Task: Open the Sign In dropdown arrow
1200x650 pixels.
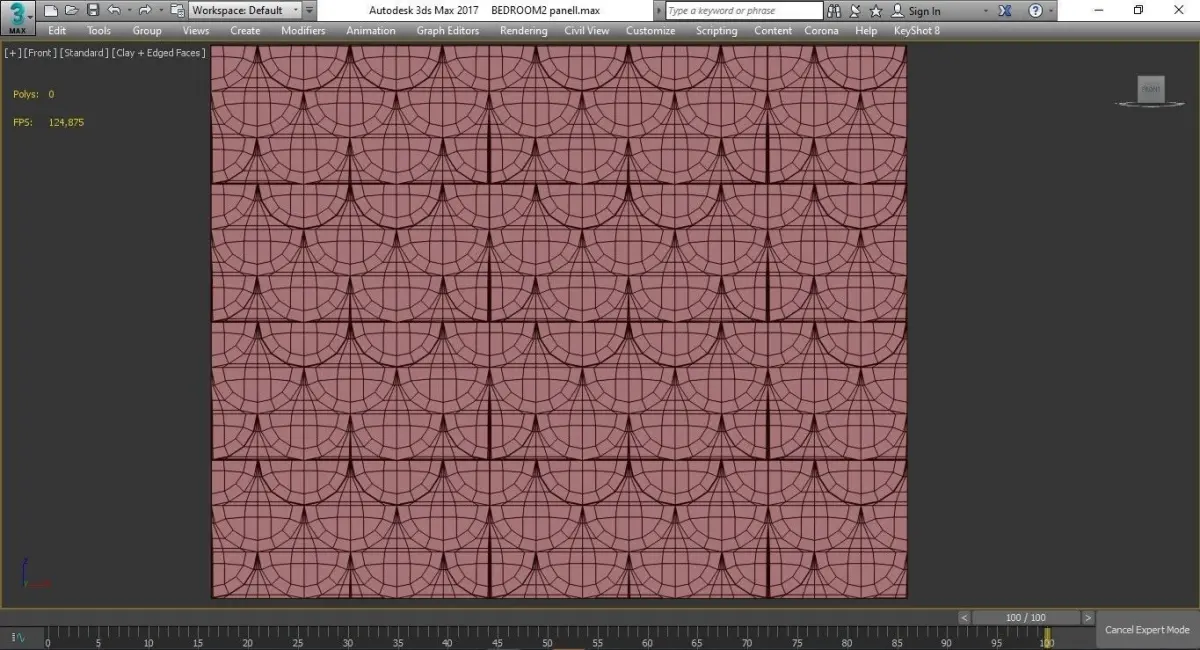Action: [986, 11]
